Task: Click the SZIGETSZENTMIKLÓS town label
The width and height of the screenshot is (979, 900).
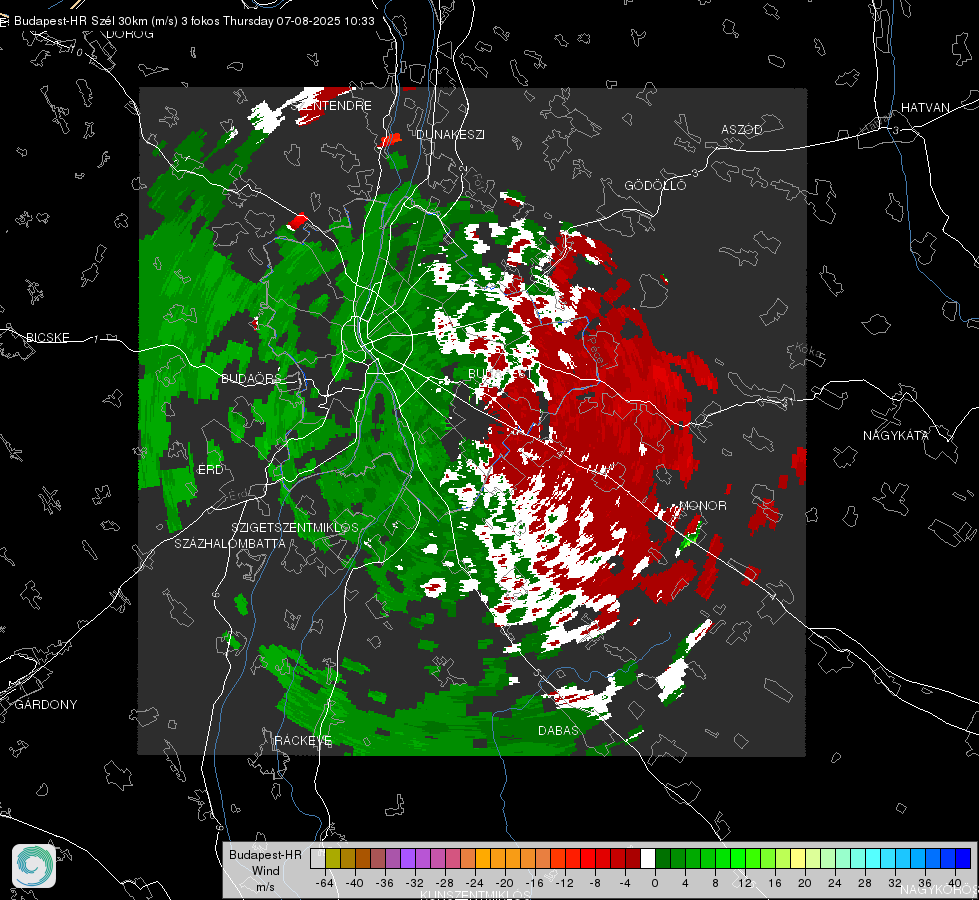Action: (x=295, y=528)
